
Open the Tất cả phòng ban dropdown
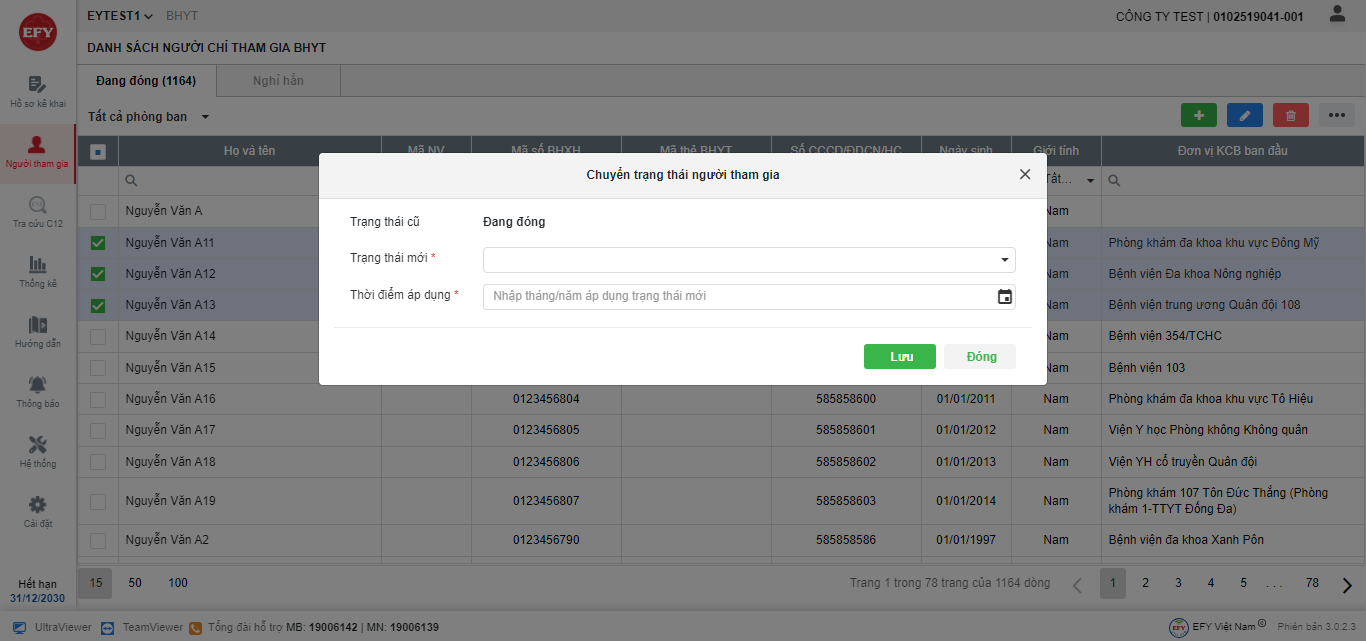149,117
